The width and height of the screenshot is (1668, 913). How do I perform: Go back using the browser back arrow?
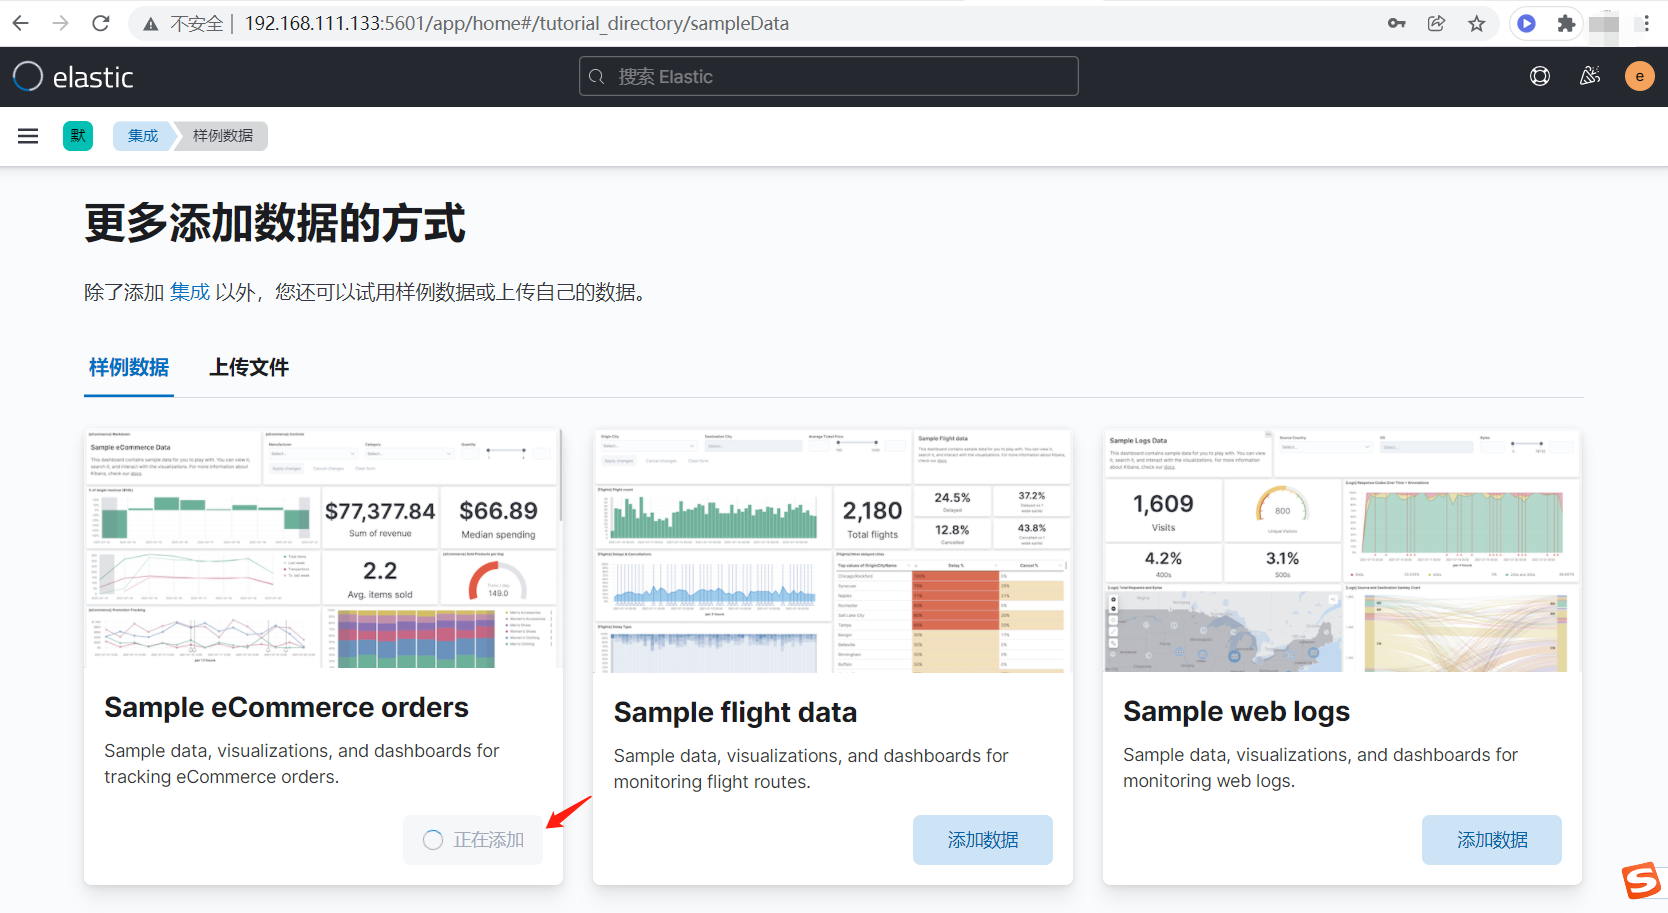click(x=21, y=23)
